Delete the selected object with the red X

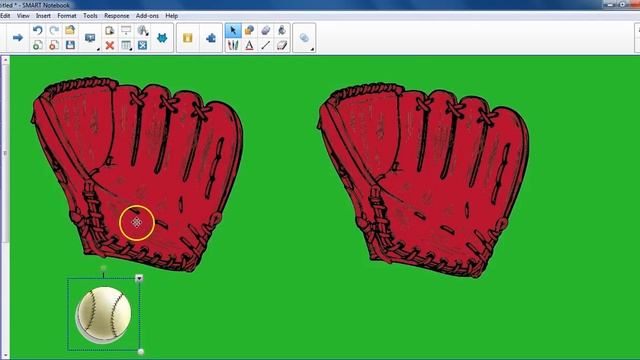point(109,45)
